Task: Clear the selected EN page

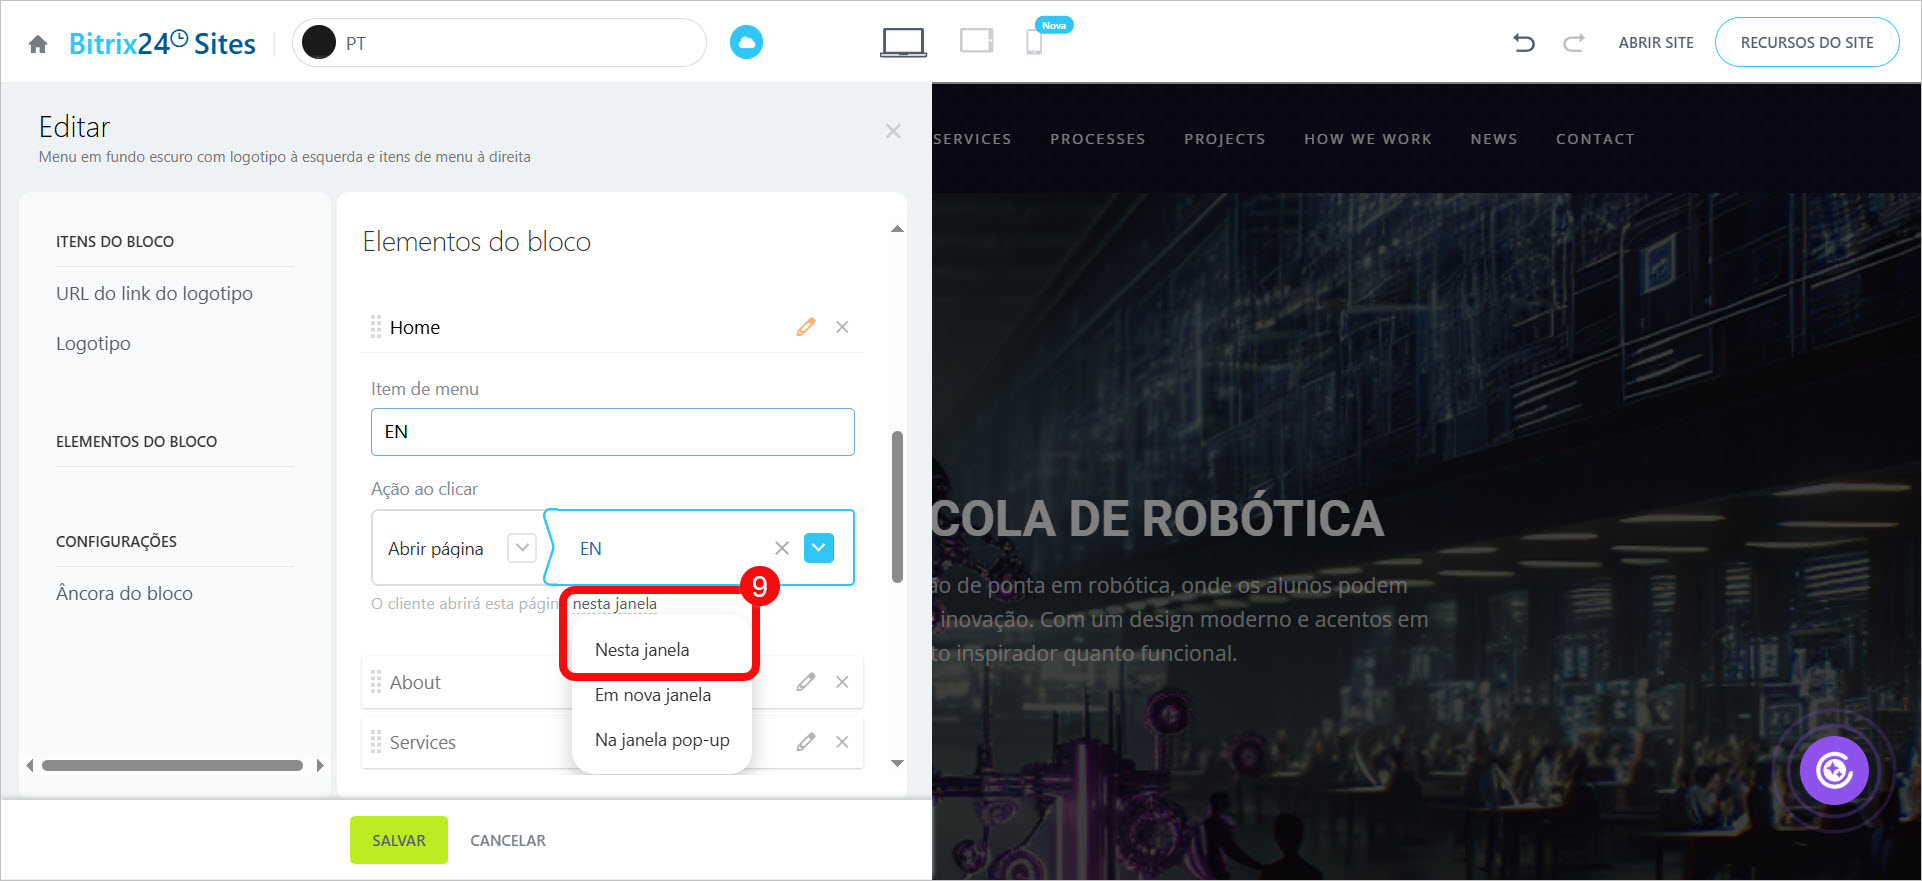Action: (782, 548)
